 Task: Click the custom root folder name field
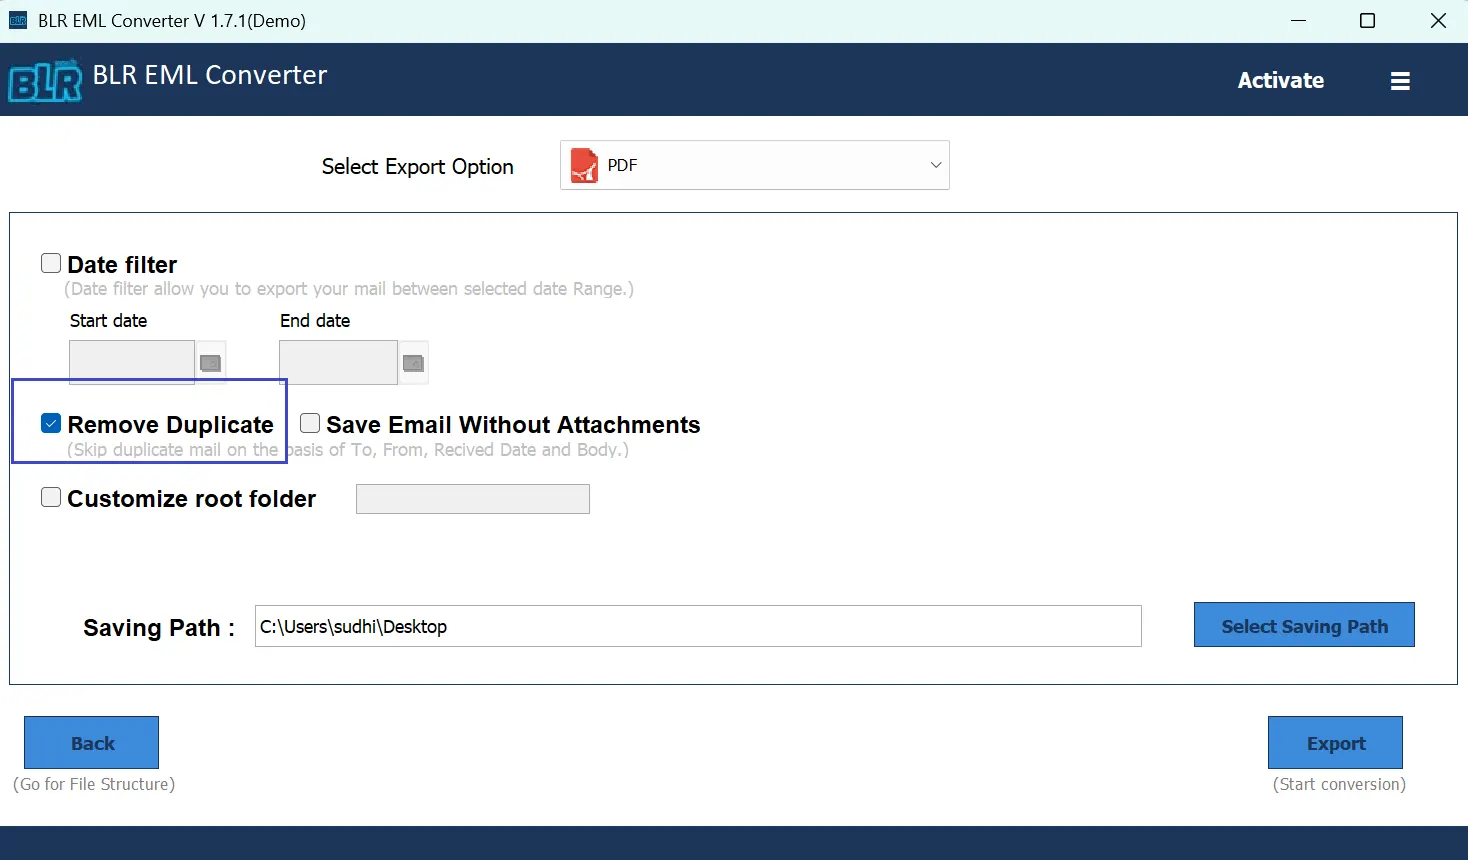[472, 499]
